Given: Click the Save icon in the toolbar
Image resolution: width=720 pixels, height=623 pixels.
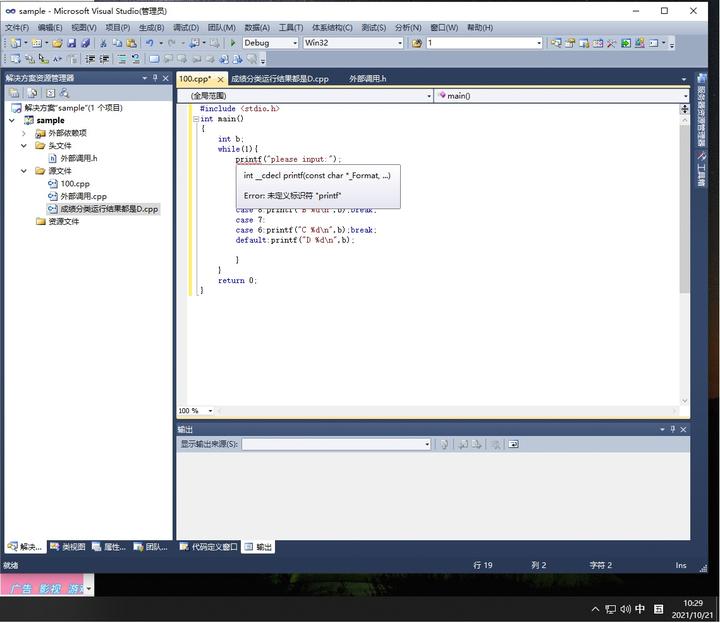Looking at the screenshot, I should coord(72,43).
